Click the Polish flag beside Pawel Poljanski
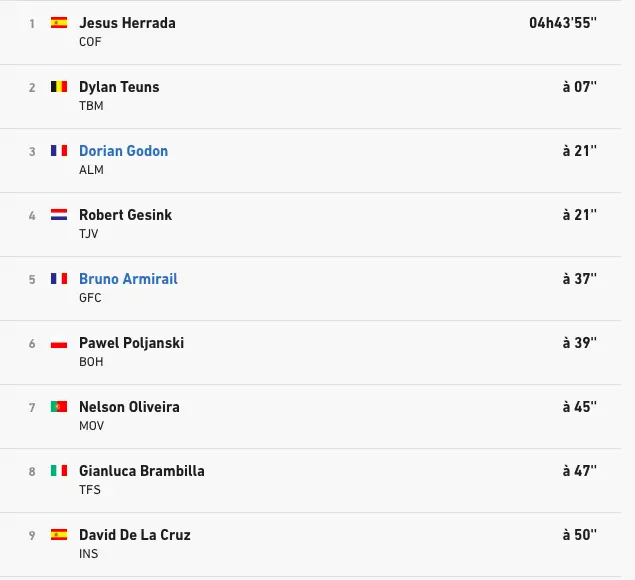This screenshot has width=635, height=580. point(59,343)
